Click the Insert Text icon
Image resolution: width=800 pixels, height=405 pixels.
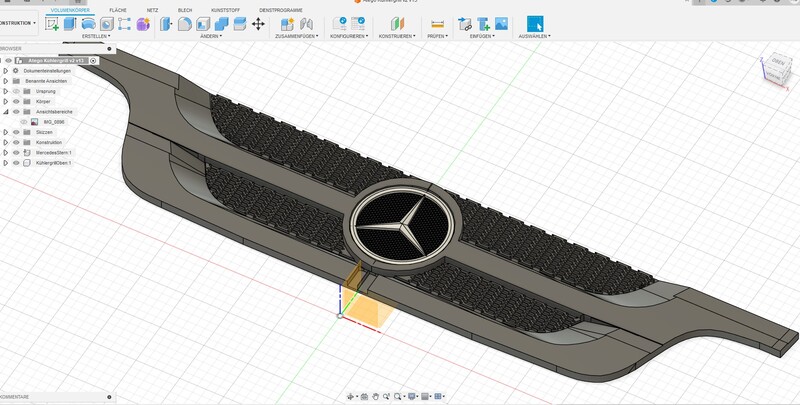483,23
